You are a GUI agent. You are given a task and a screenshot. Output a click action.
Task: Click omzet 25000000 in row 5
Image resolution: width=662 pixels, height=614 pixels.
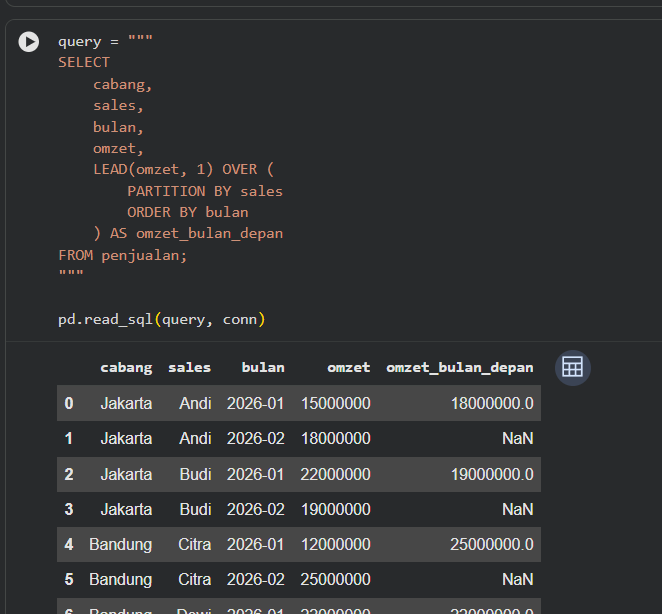[x=336, y=579]
